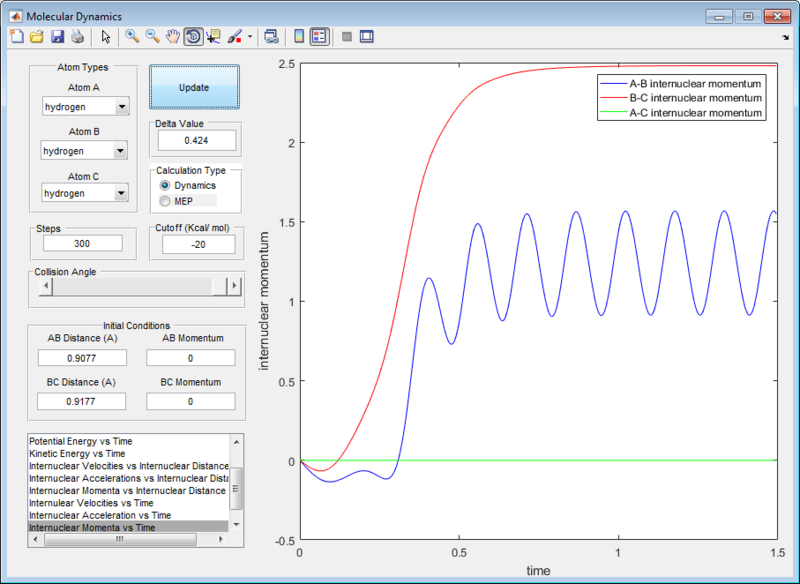Select Potential Energy vs Time in list
This screenshot has width=800, height=584.
(128, 441)
